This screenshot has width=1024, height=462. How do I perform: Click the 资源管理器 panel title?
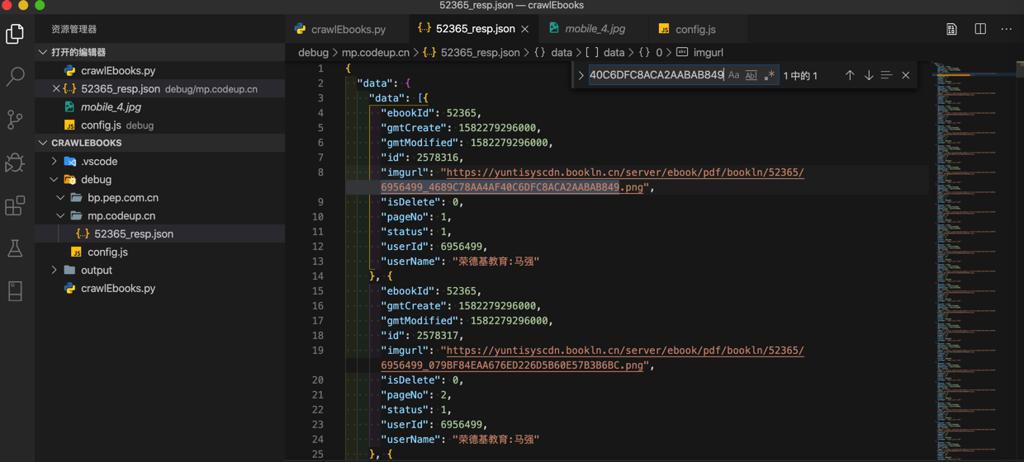click(x=74, y=29)
